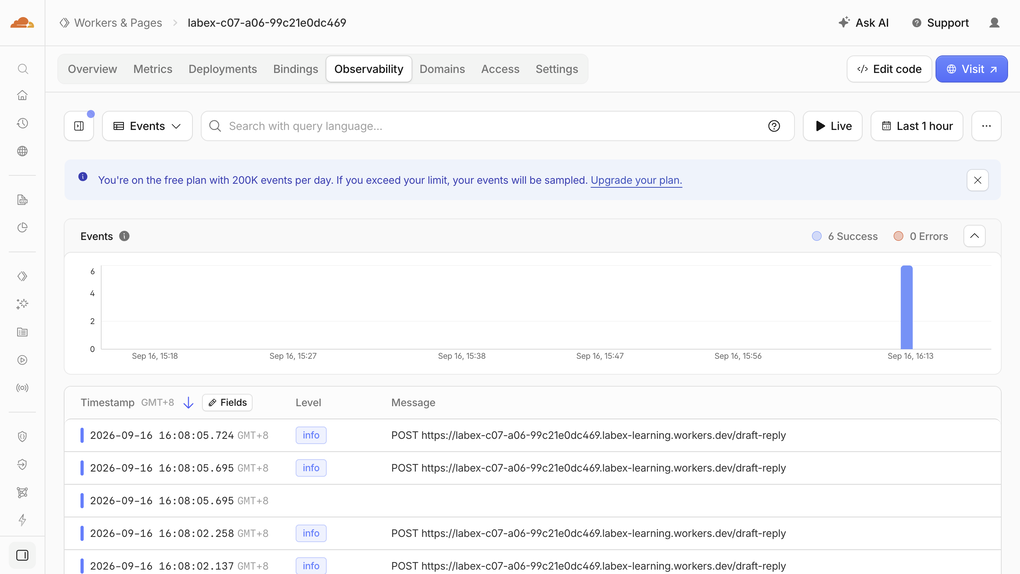Switch to the Deployments tab
The width and height of the screenshot is (1020, 574).
pos(222,69)
